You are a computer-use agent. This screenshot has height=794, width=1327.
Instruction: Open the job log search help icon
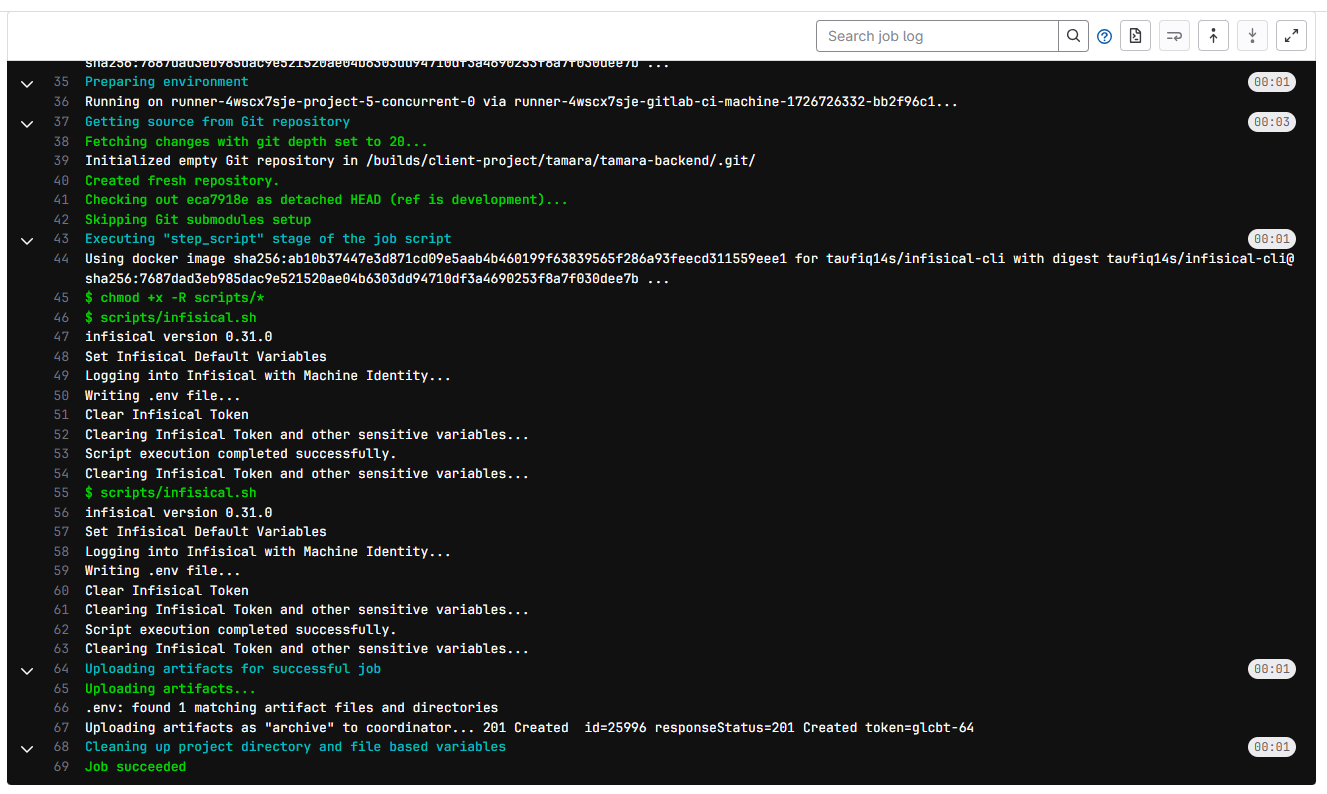[1104, 36]
